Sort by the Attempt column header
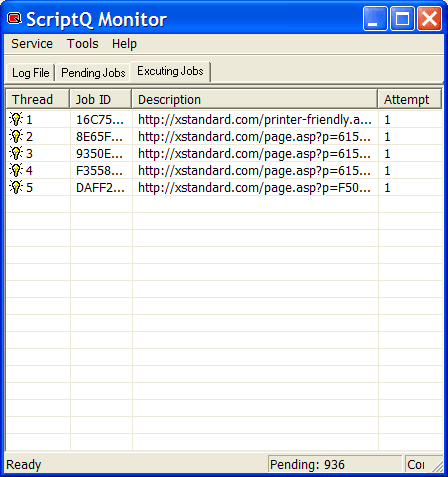Screen dimensions: 448x477 410,99
